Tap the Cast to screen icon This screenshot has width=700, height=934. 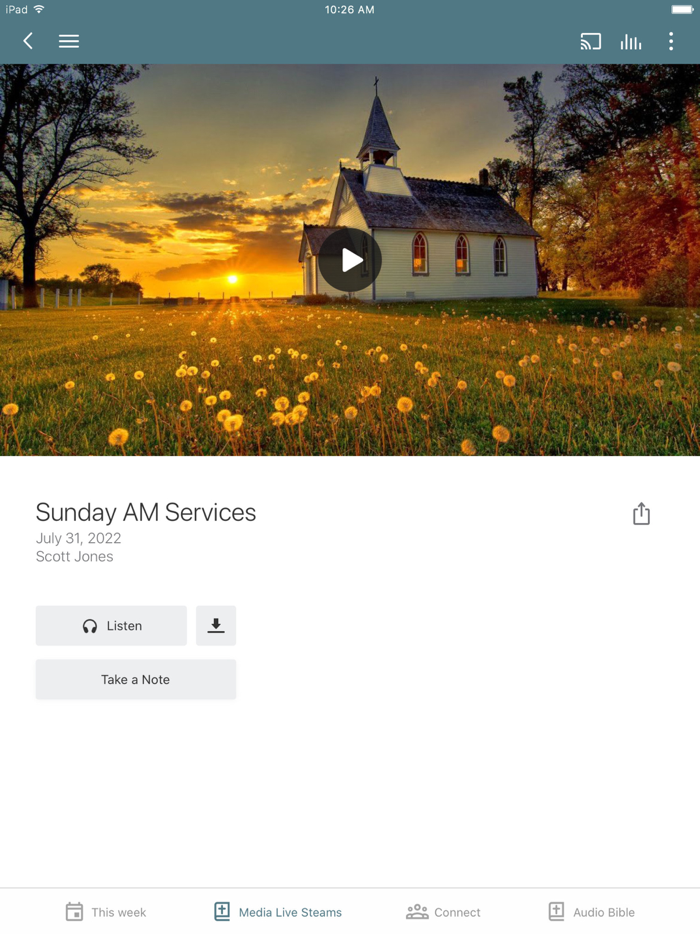[590, 41]
